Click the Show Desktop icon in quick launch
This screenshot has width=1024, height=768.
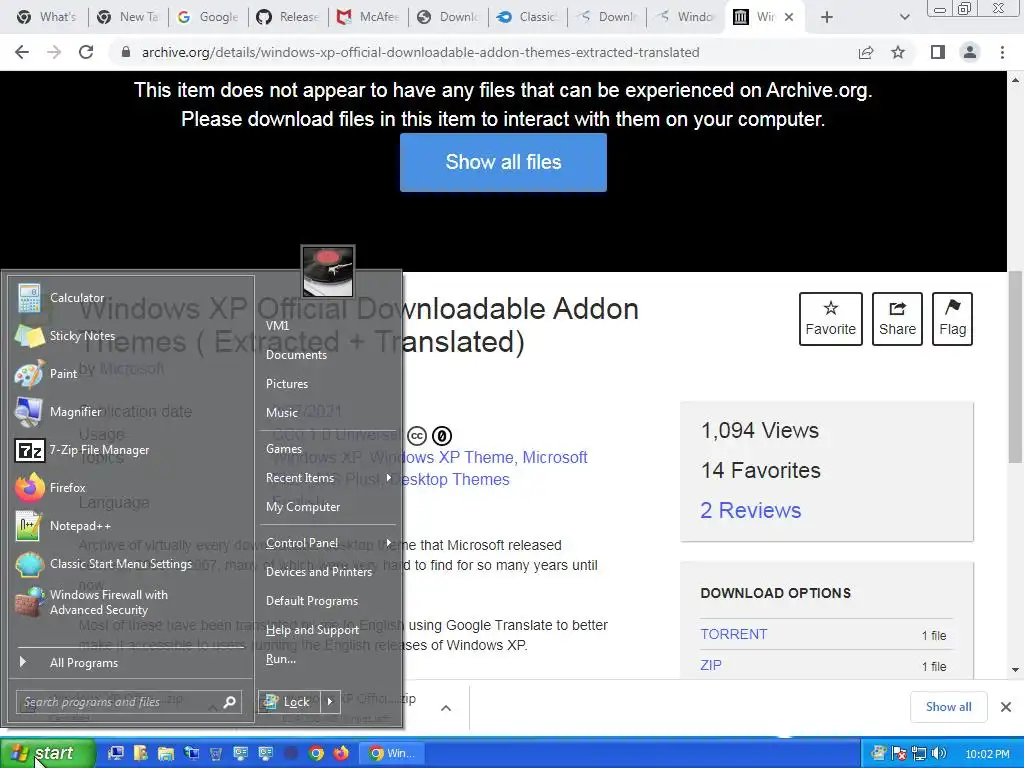(x=116, y=753)
